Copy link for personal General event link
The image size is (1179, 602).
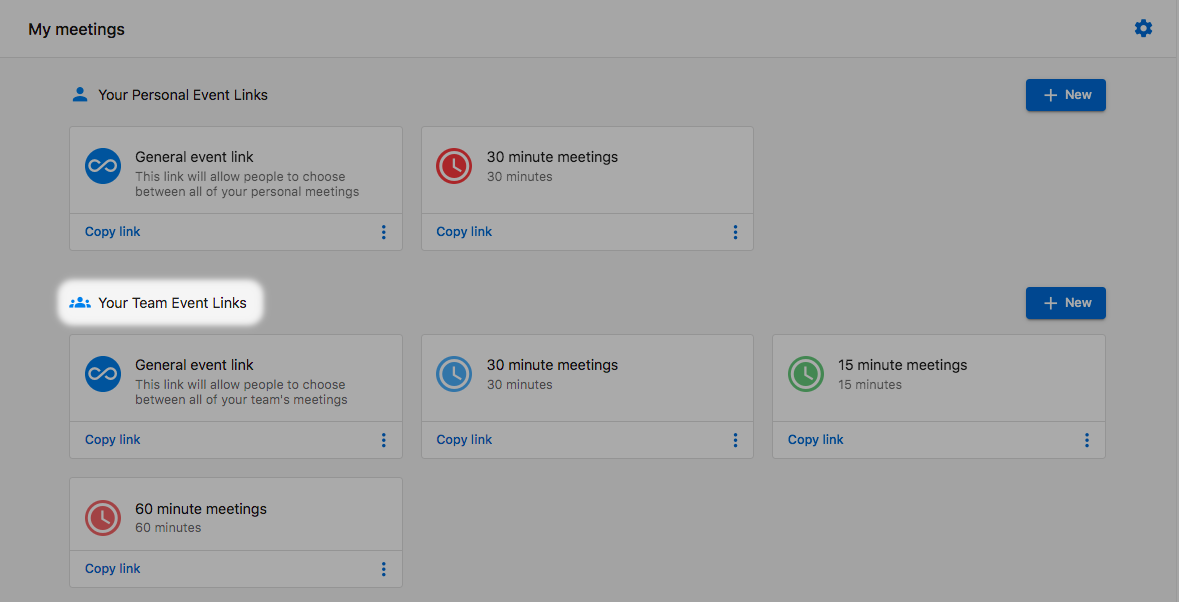(x=113, y=232)
